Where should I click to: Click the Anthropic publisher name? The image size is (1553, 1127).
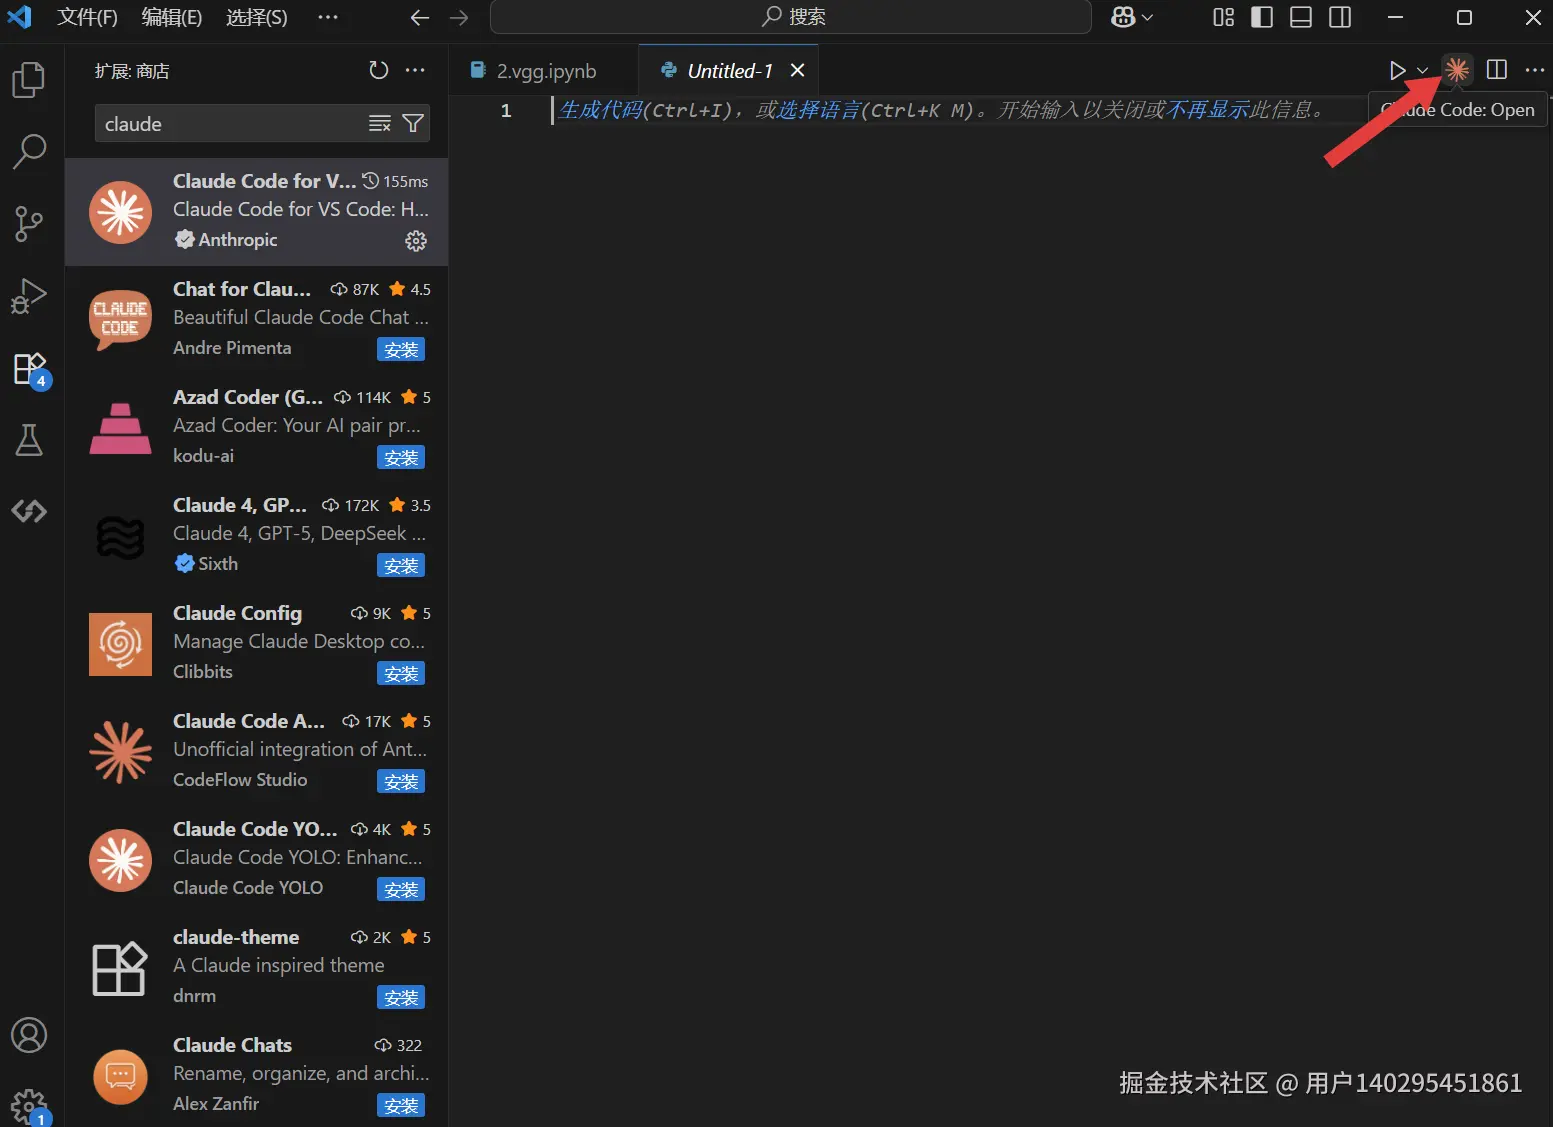point(238,240)
